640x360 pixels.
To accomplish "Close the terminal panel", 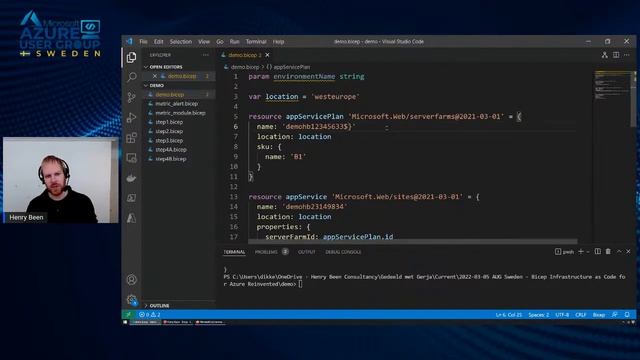I will click(629, 251).
